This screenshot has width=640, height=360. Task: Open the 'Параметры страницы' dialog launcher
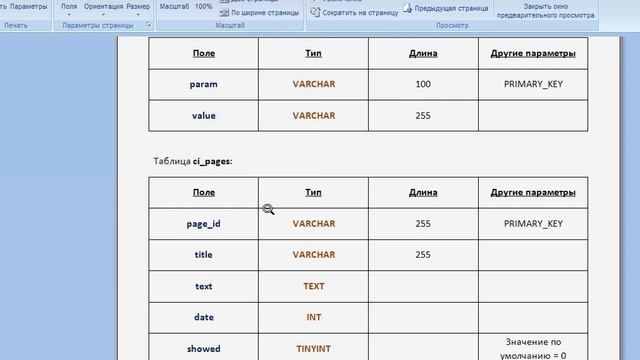149,25
